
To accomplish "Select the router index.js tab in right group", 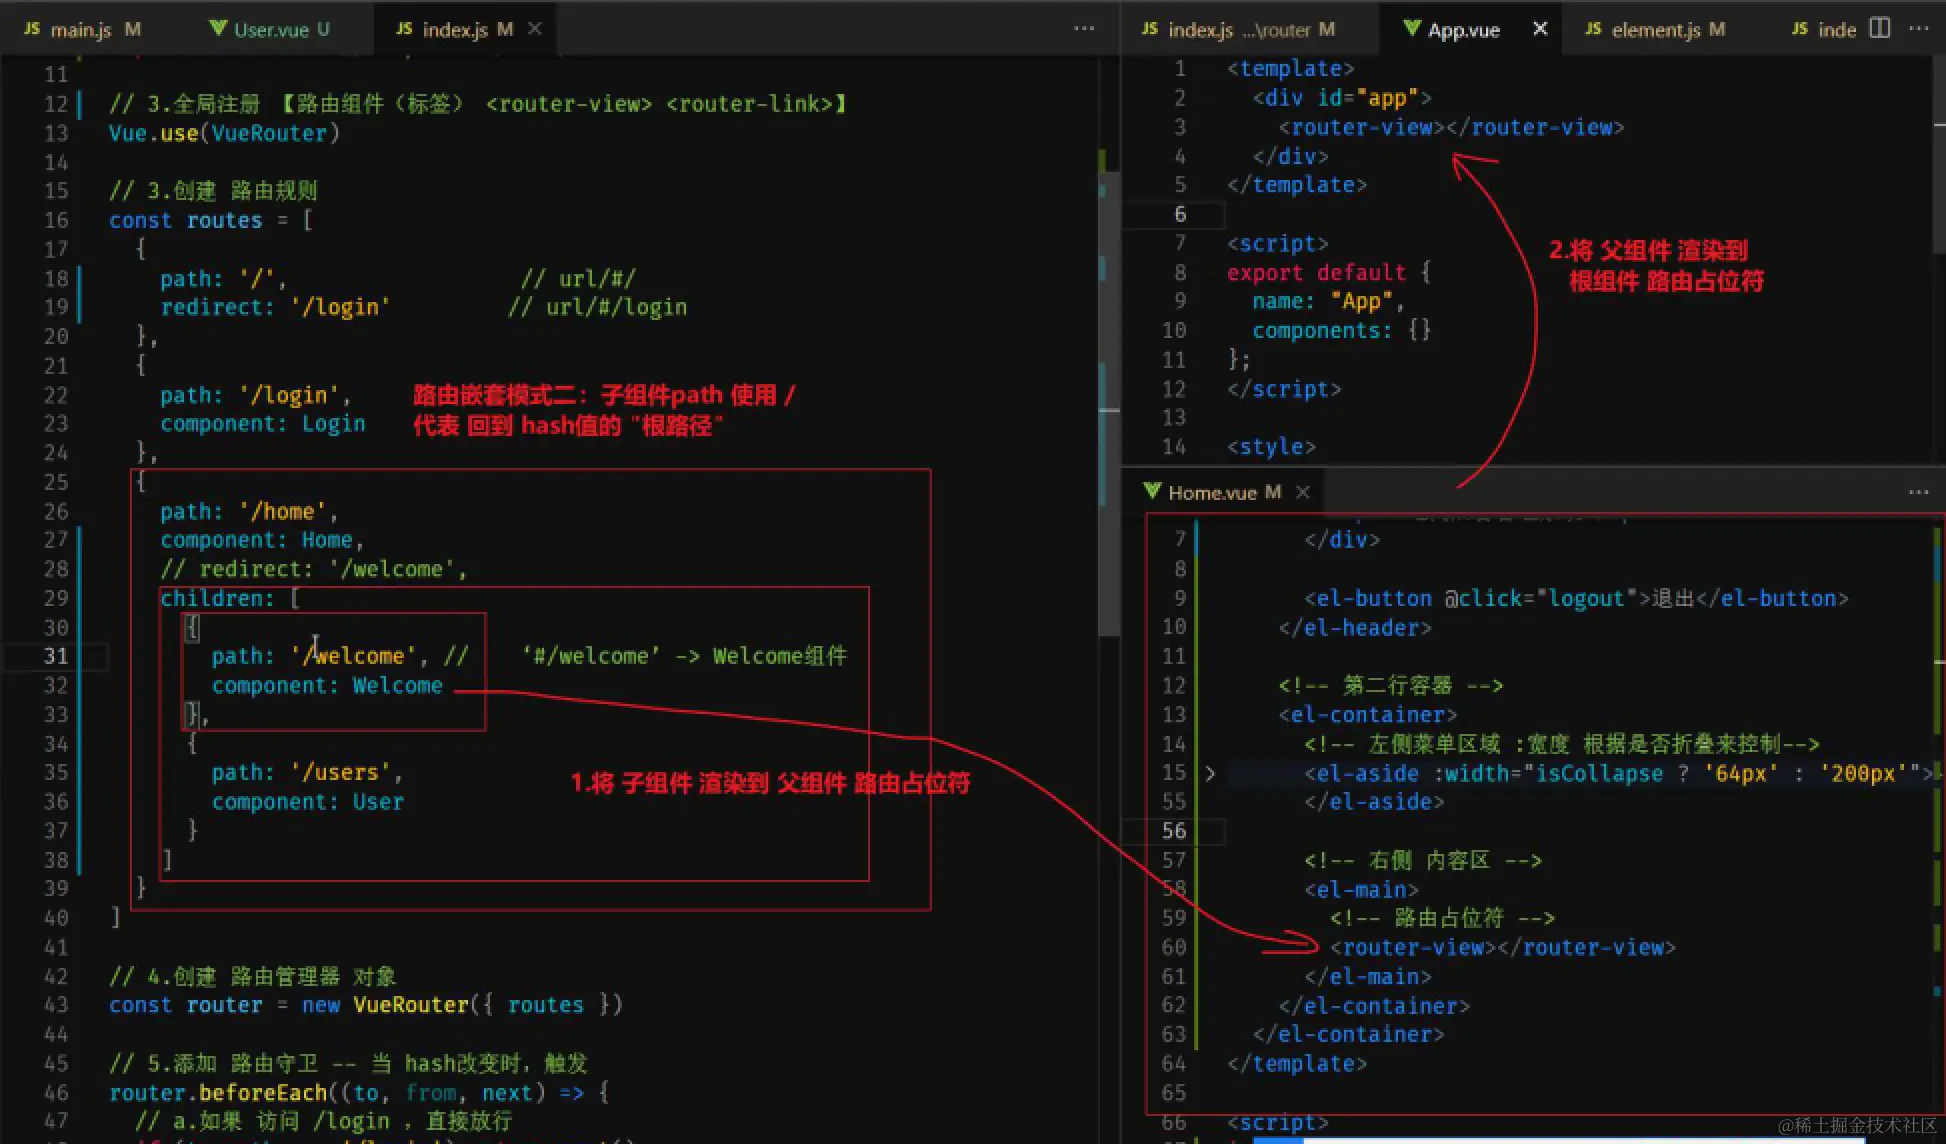I will 1238,29.
